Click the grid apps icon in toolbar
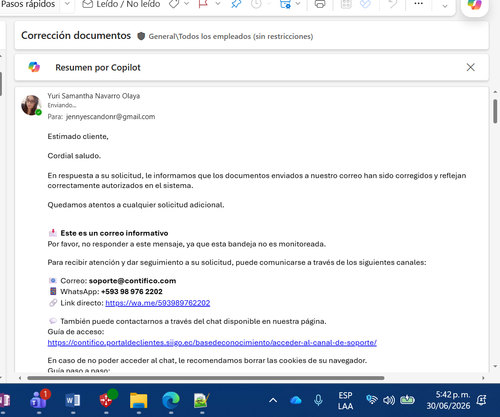The height and width of the screenshot is (417, 500). (346, 4)
